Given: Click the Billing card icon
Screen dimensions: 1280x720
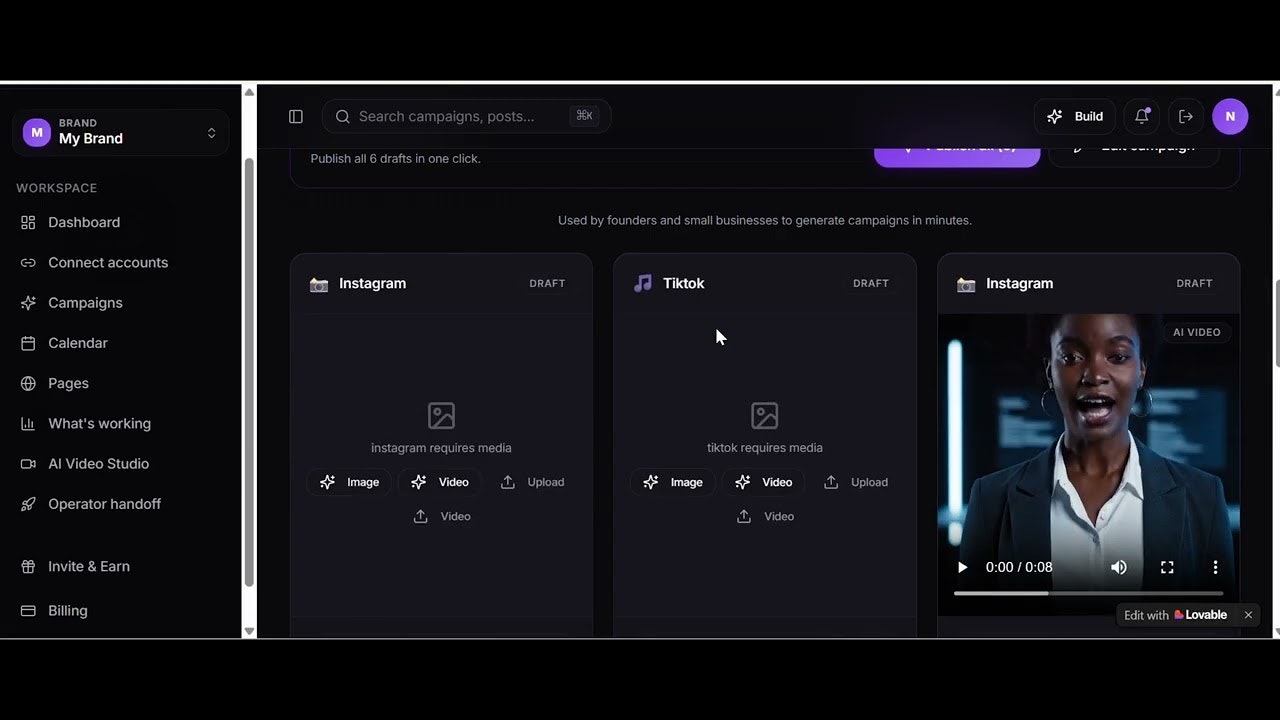Looking at the screenshot, I should [28, 610].
